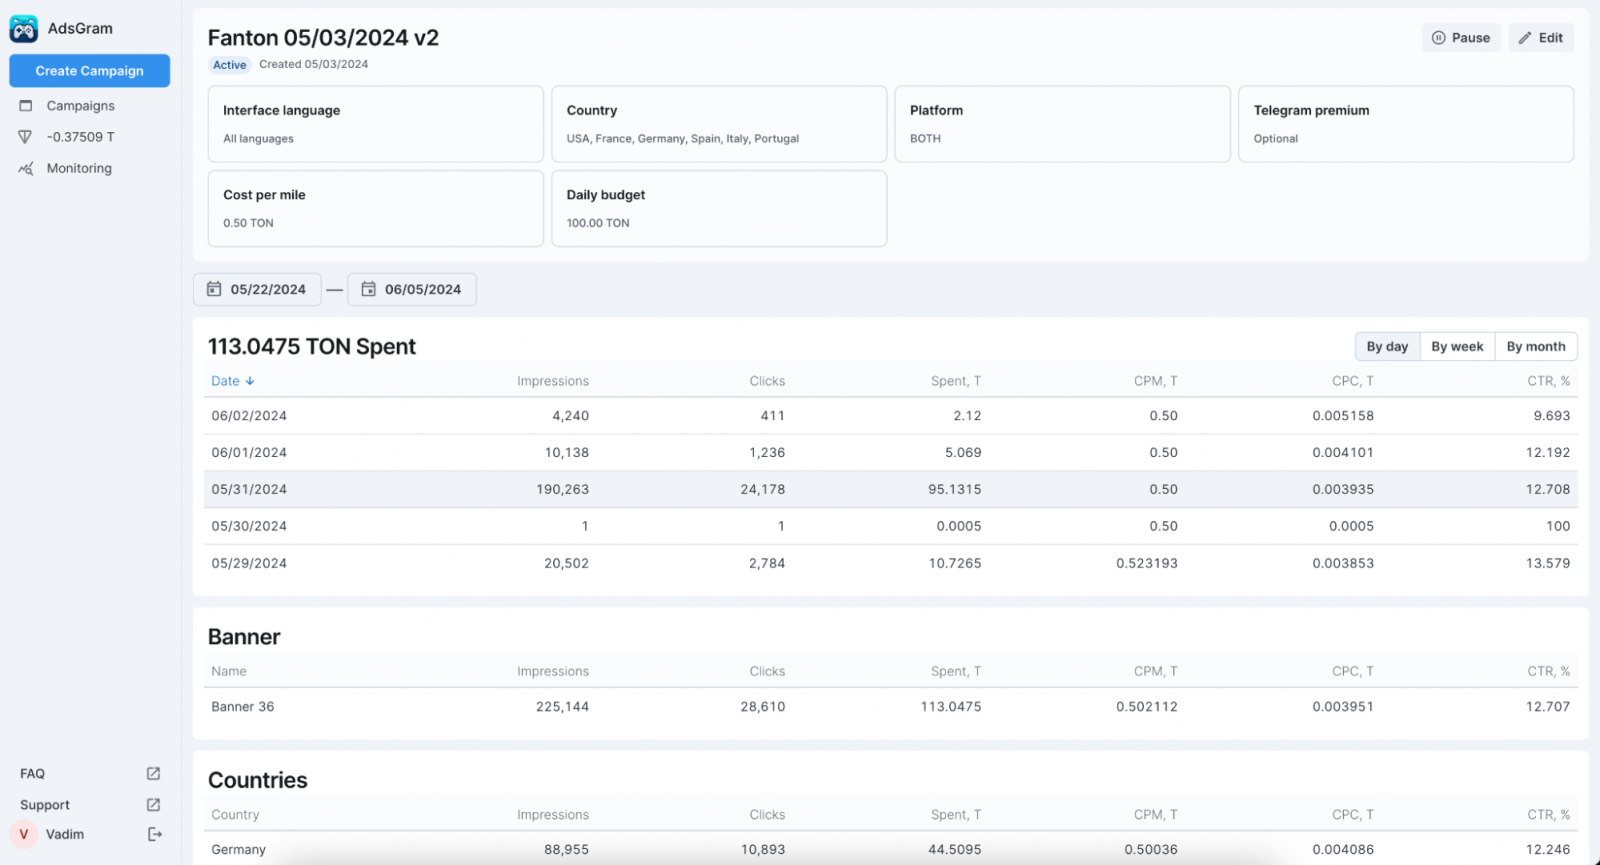Pause the Fanton campaign

click(x=1460, y=38)
